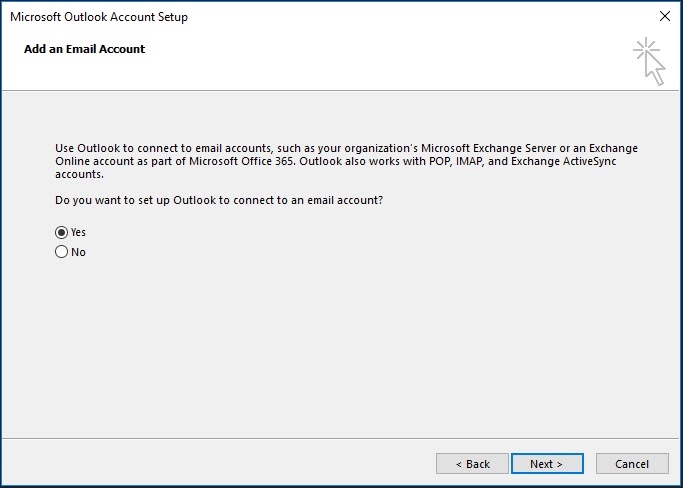Click the "Yes" option label text
The image size is (683, 488).
coord(78,232)
